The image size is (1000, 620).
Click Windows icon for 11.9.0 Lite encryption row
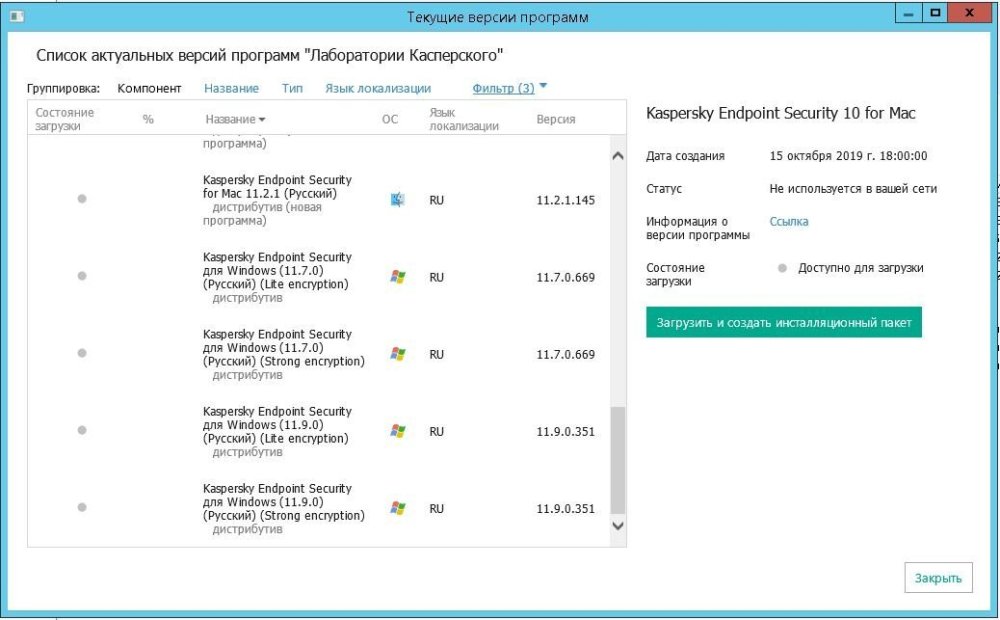click(x=398, y=431)
